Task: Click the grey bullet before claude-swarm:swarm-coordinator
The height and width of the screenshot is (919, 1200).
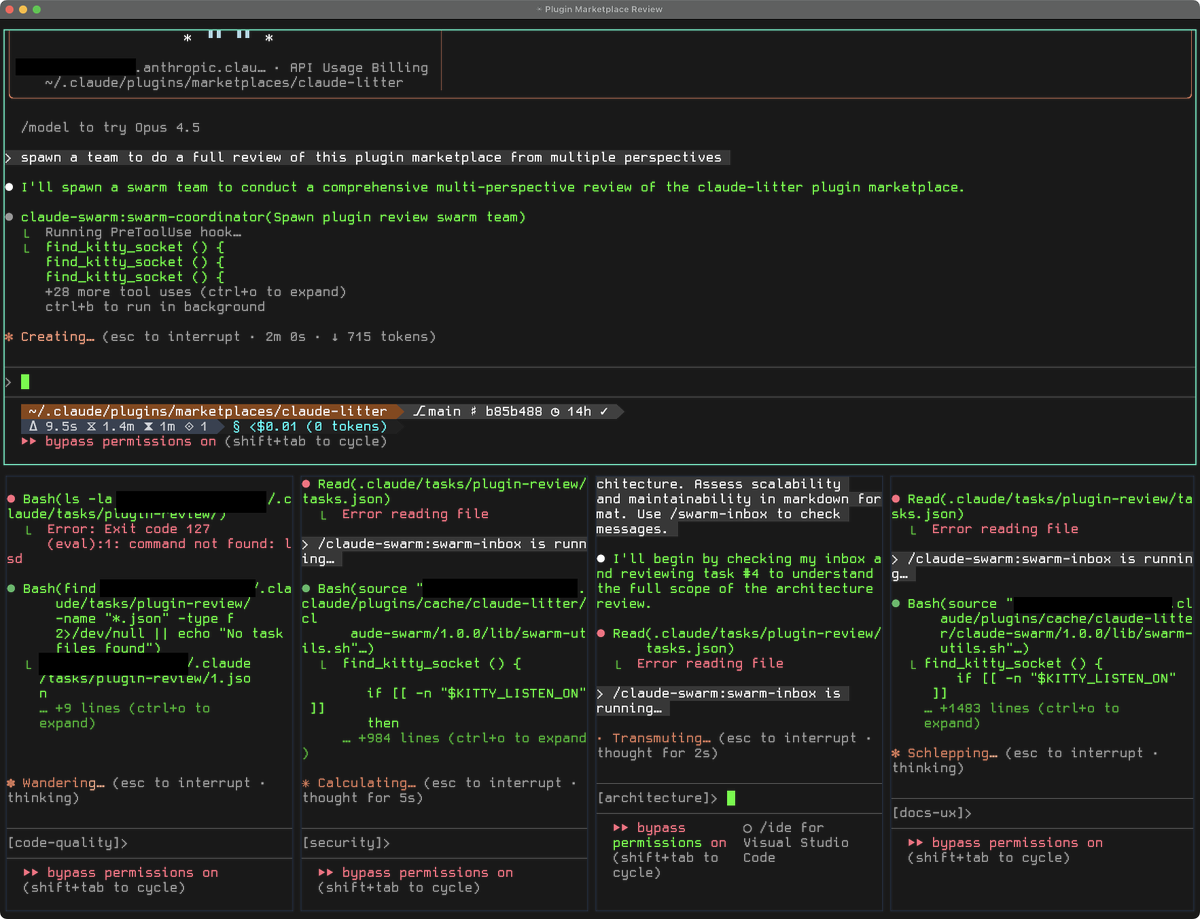Action: [x=9, y=217]
